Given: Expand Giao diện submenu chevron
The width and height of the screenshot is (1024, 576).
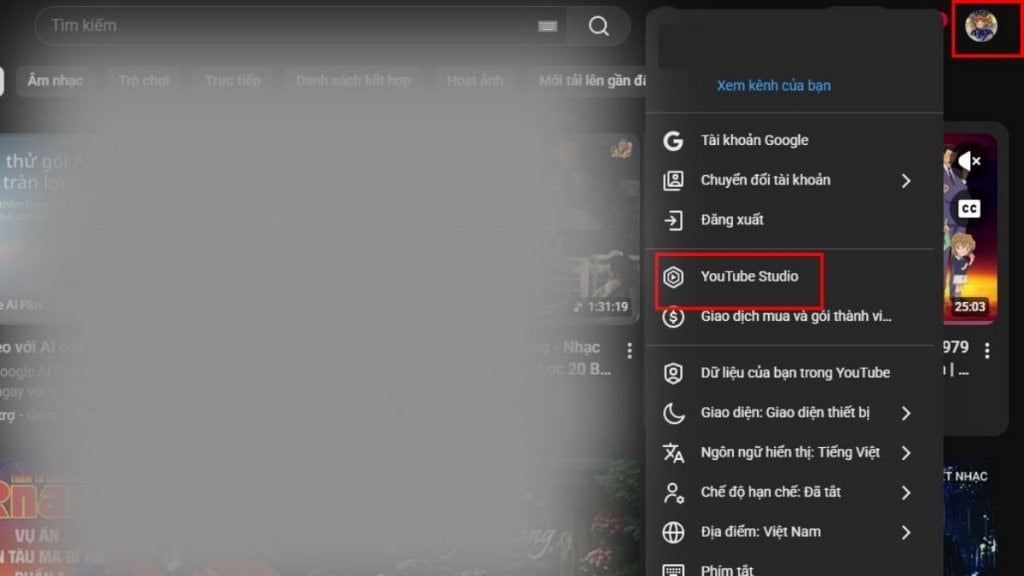Looking at the screenshot, I should click(906, 413).
